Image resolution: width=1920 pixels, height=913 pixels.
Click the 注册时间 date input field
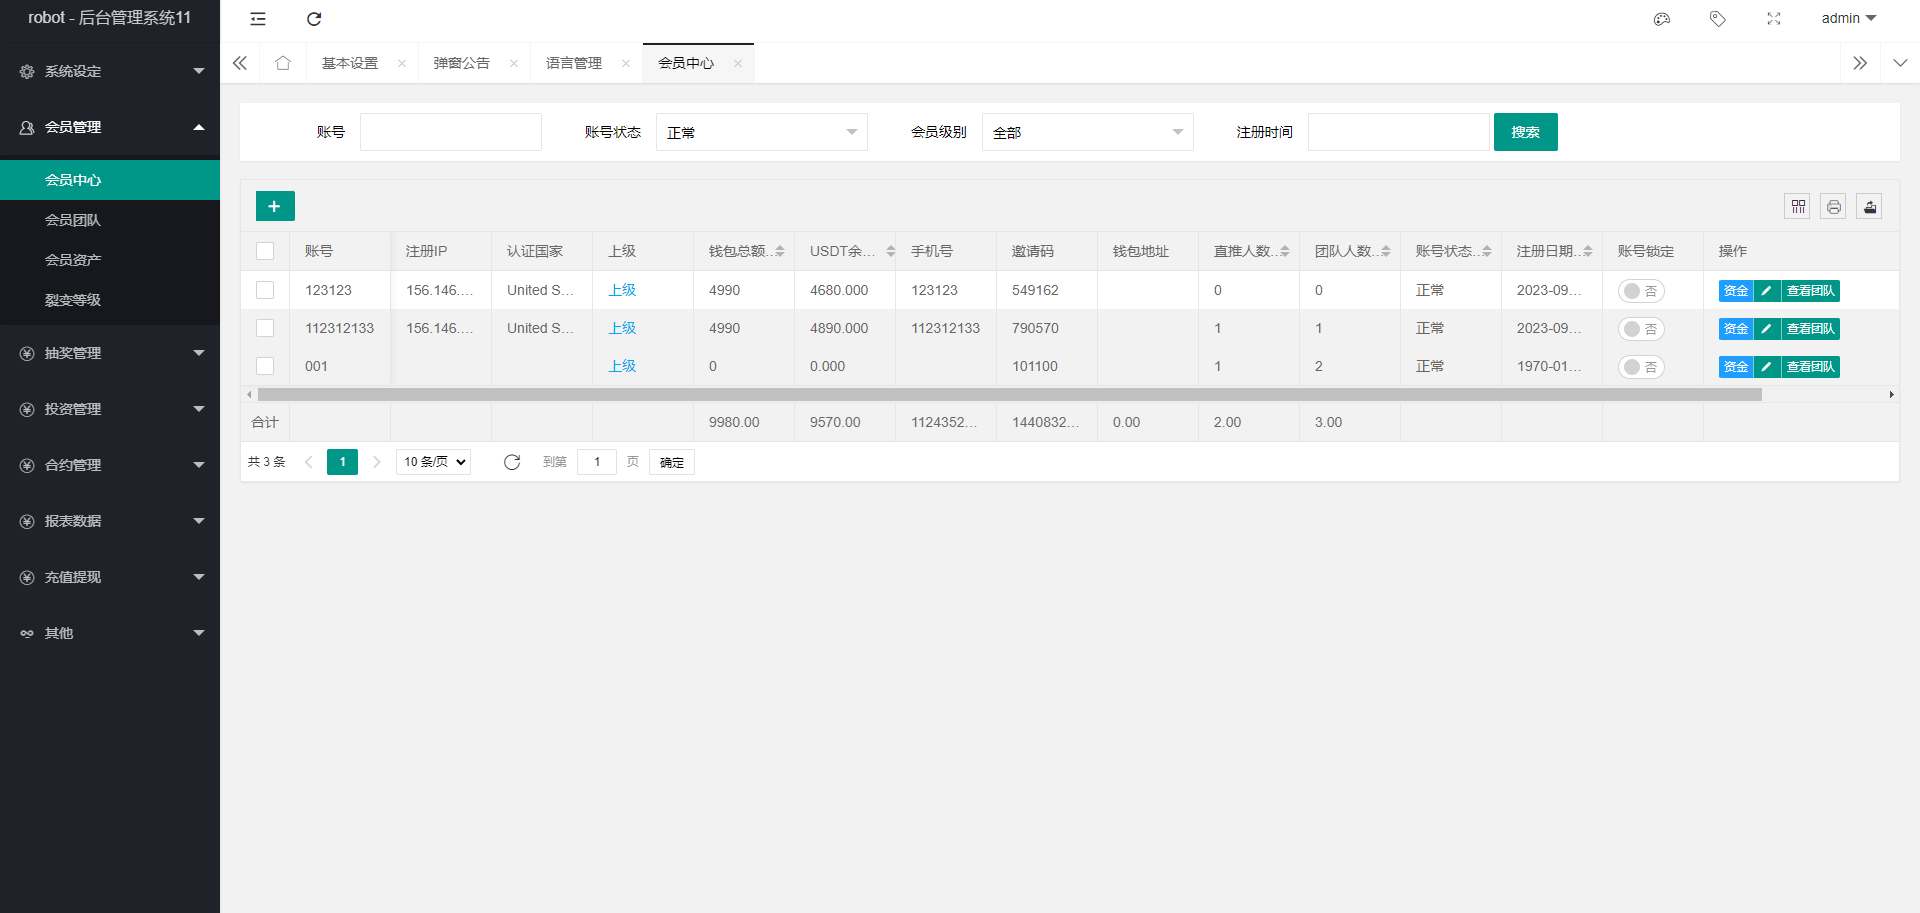point(1398,132)
